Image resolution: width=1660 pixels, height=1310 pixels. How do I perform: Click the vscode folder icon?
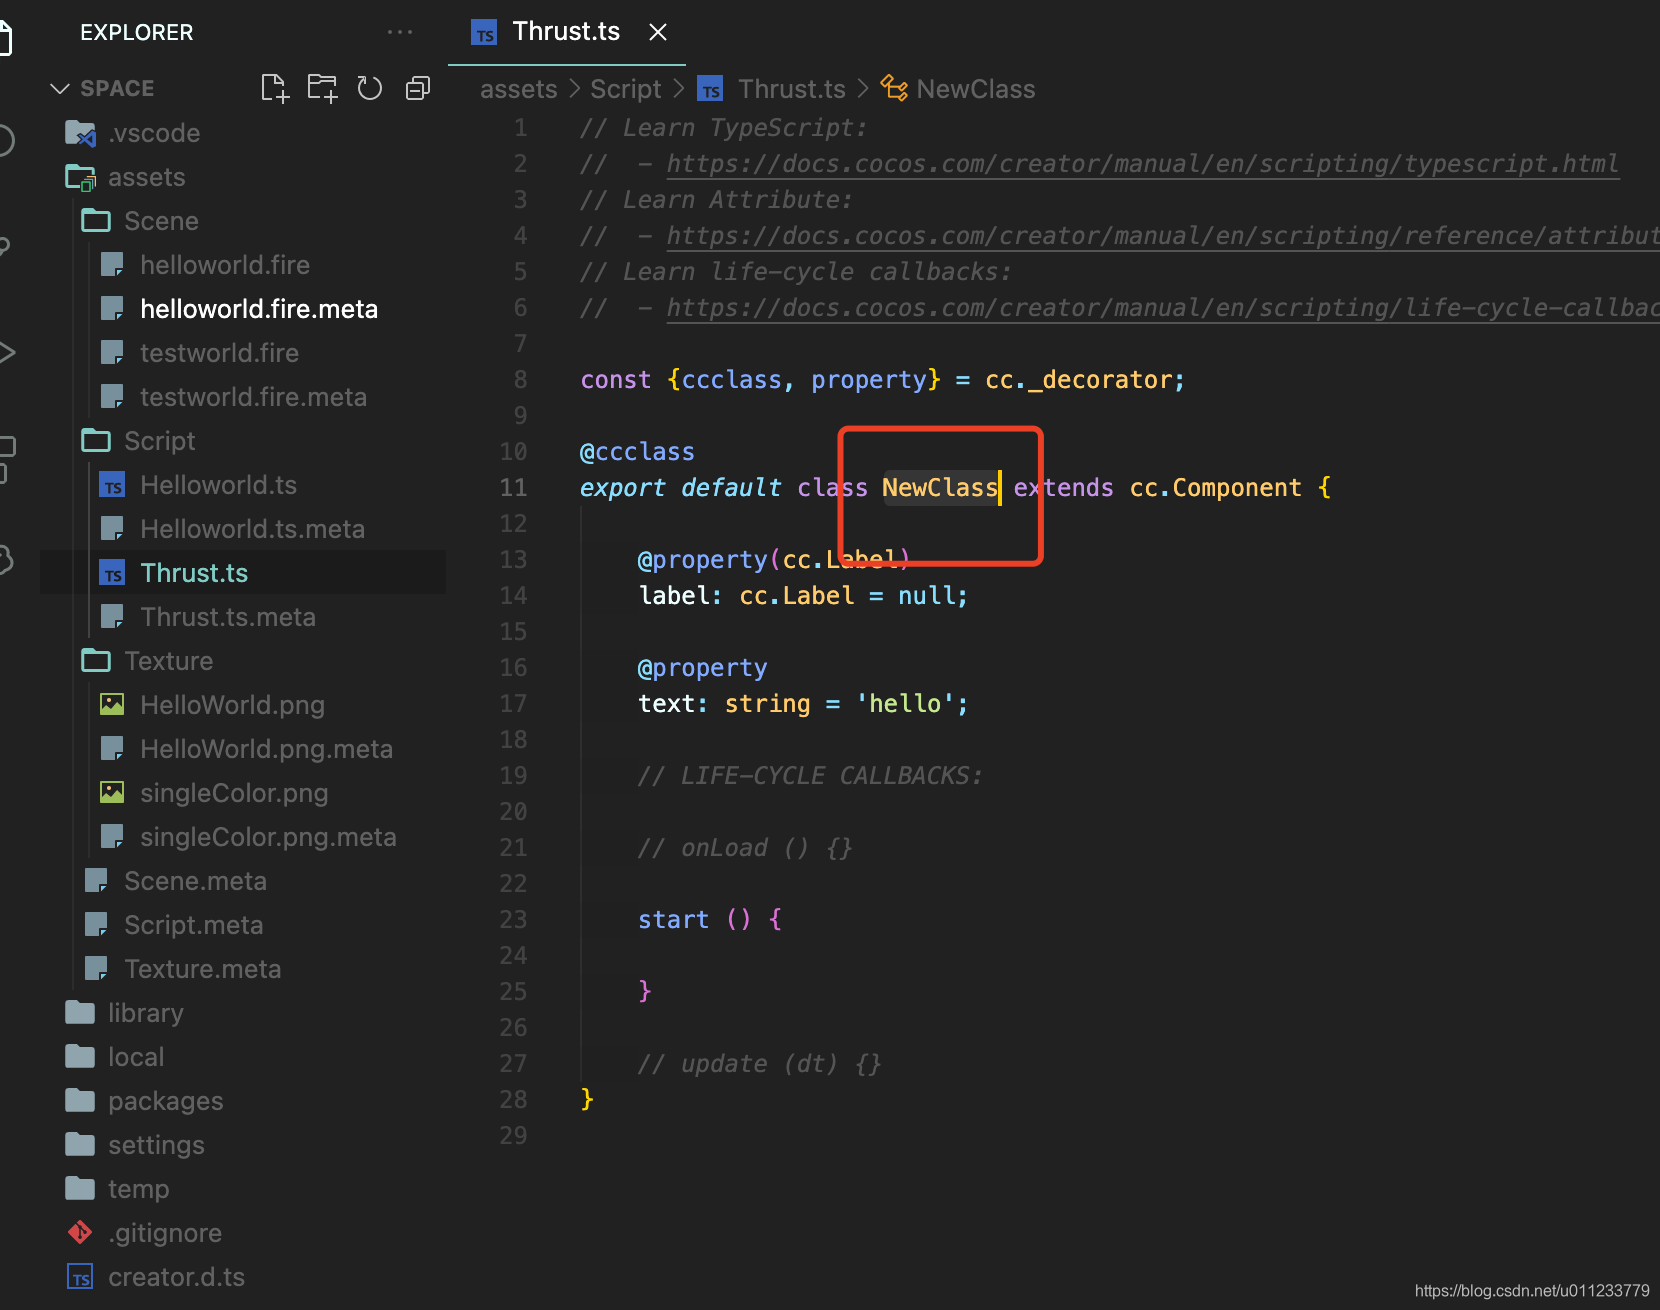[80, 133]
